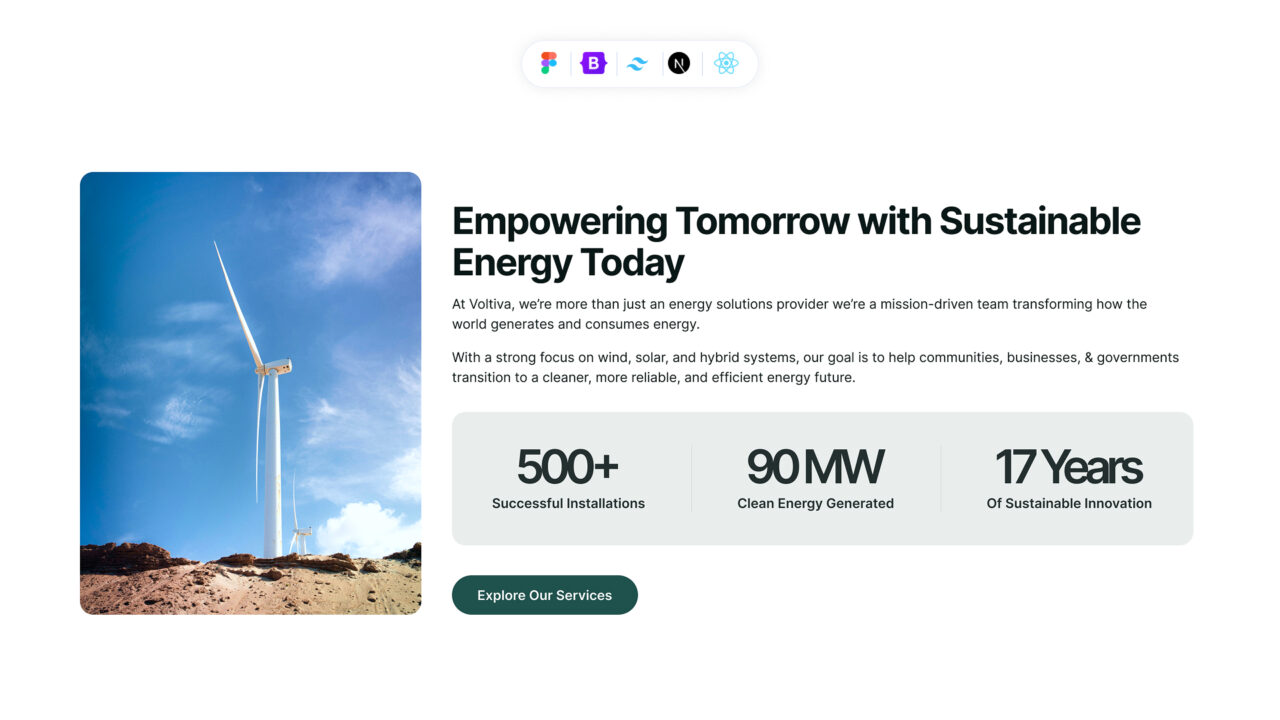Select the Of Sustainable Innovation label

click(x=1069, y=503)
